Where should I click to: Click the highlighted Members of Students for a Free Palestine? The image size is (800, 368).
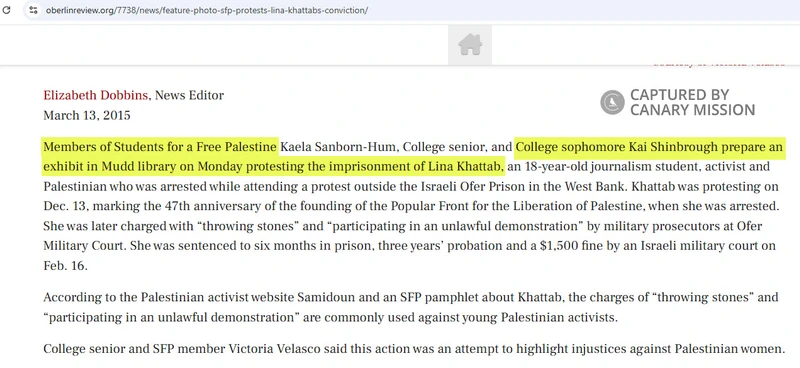coord(160,148)
